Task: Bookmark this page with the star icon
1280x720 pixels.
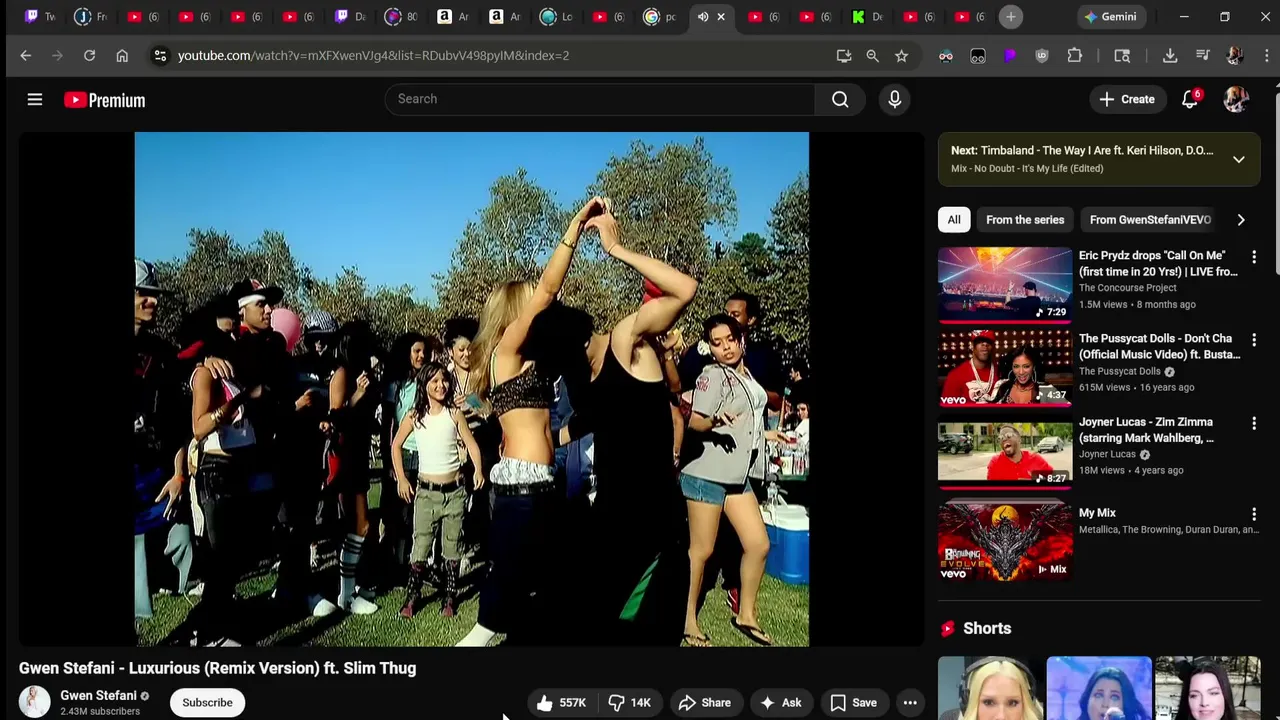Action: click(901, 56)
